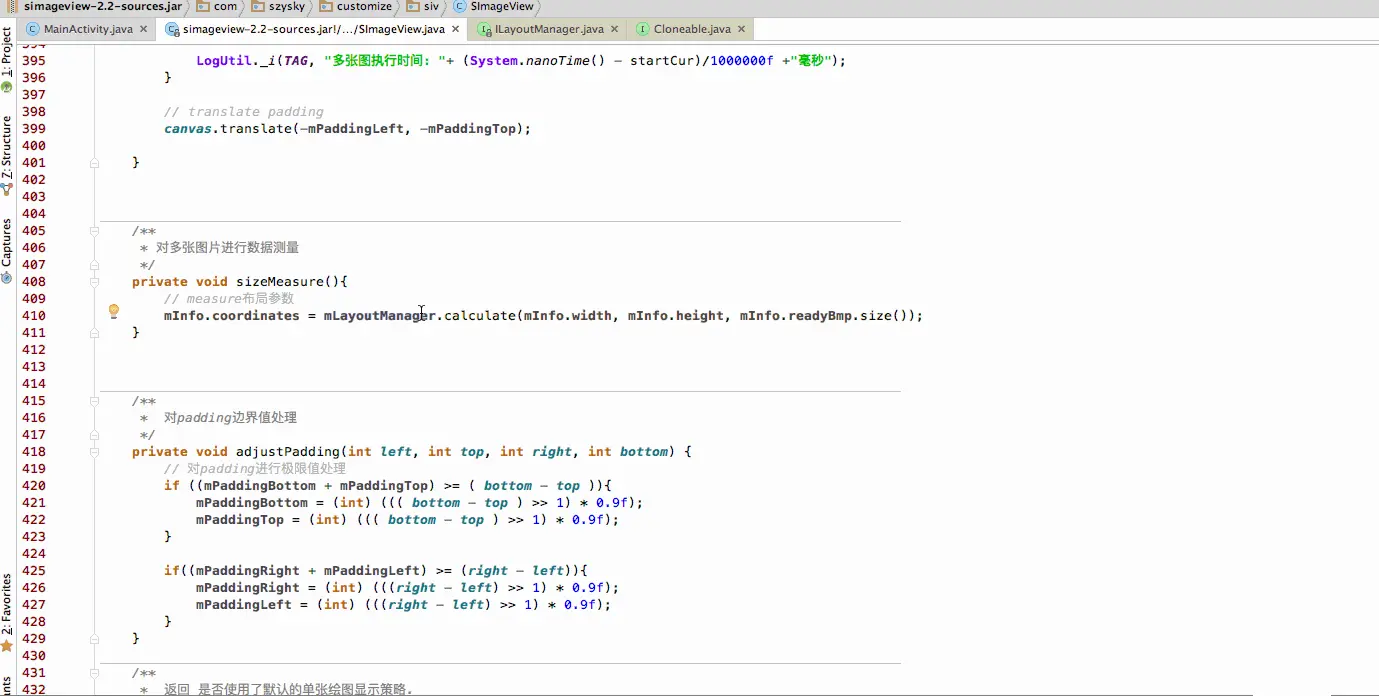Viewport: 1379px width, 696px height.
Task: Collapse the Javadoc fold at line 405
Action: [x=95, y=230]
